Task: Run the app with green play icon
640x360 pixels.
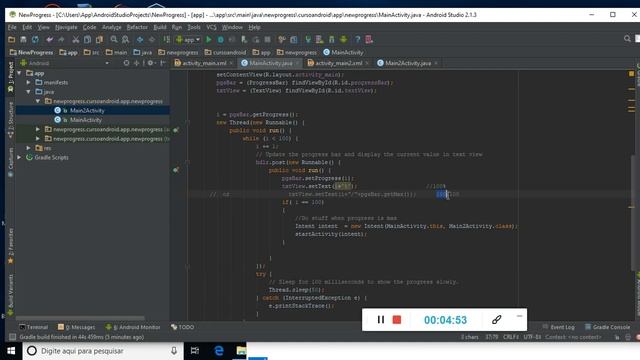Action: click(209, 40)
